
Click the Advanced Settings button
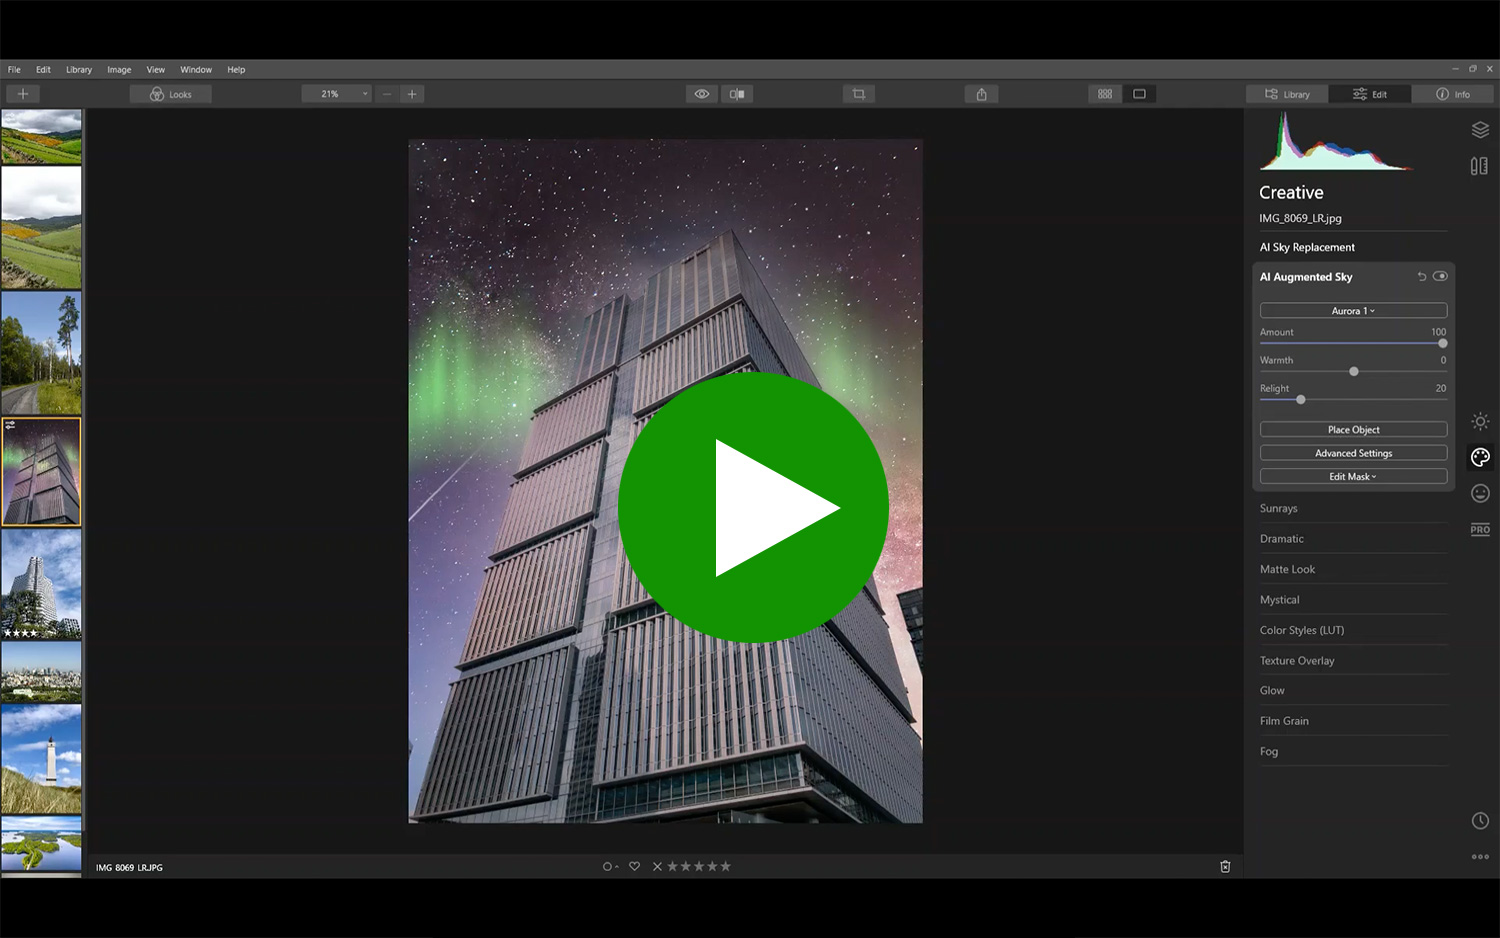click(1353, 453)
